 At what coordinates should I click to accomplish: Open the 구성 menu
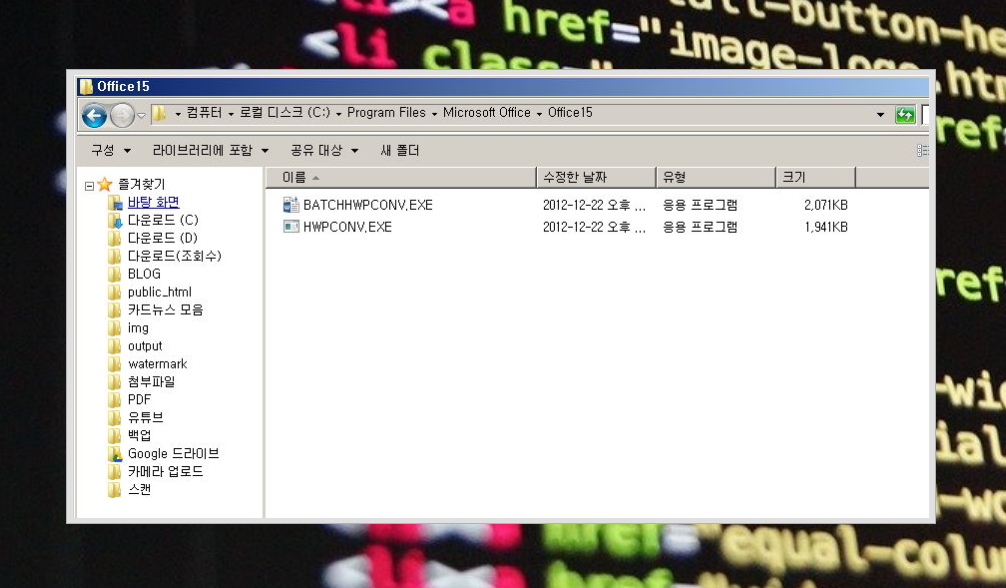[110, 150]
